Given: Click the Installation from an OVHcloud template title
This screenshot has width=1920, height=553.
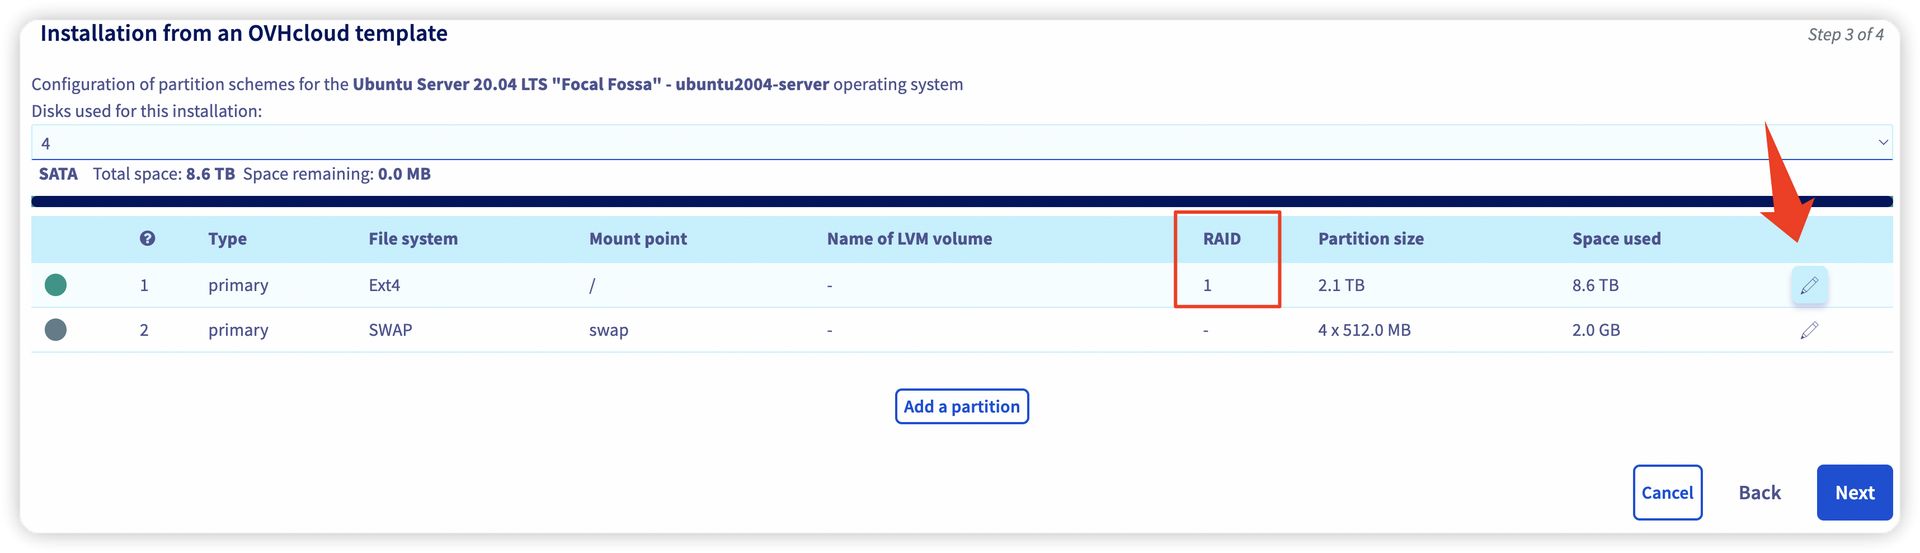Looking at the screenshot, I should pyautogui.click(x=244, y=33).
